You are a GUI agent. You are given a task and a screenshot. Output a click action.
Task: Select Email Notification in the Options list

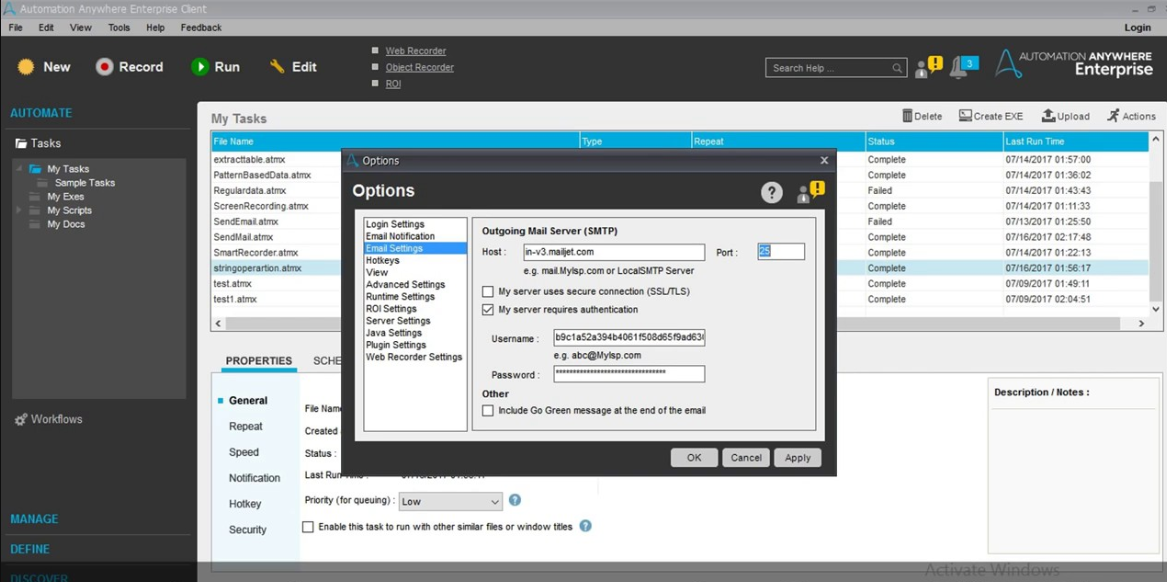point(400,237)
